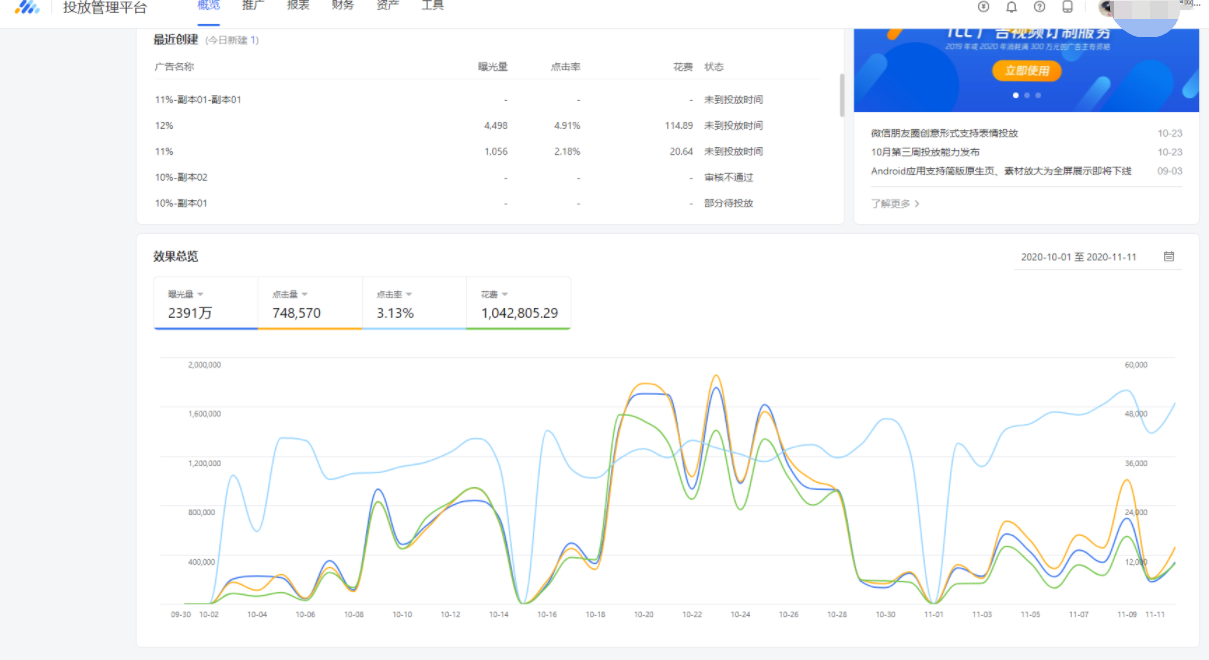Click the 立即使用 banner button
This screenshot has width=1209, height=660.
1026,70
